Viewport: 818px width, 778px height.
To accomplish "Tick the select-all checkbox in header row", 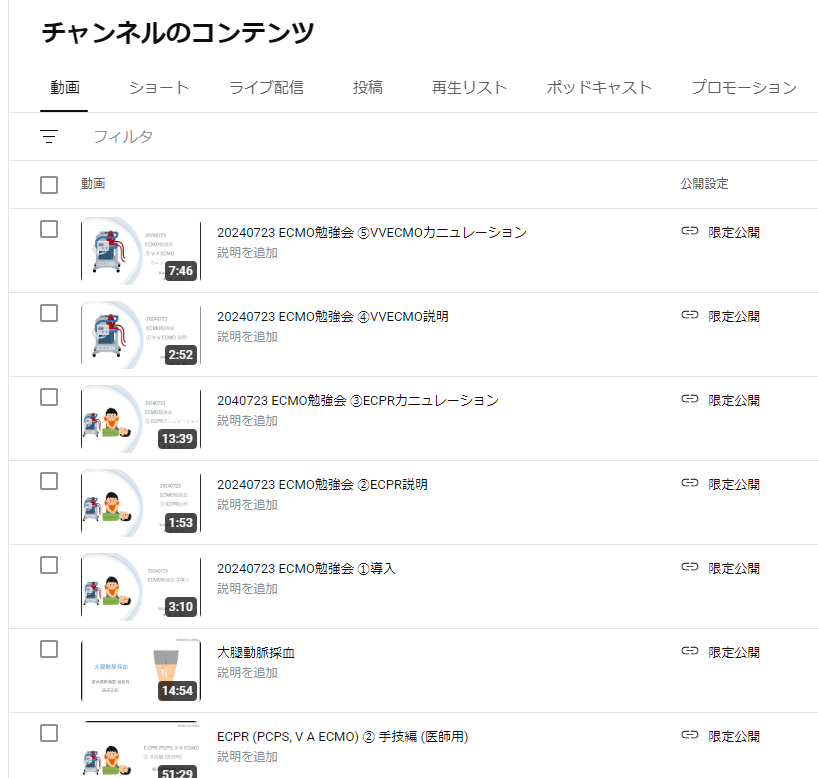I will (49, 185).
